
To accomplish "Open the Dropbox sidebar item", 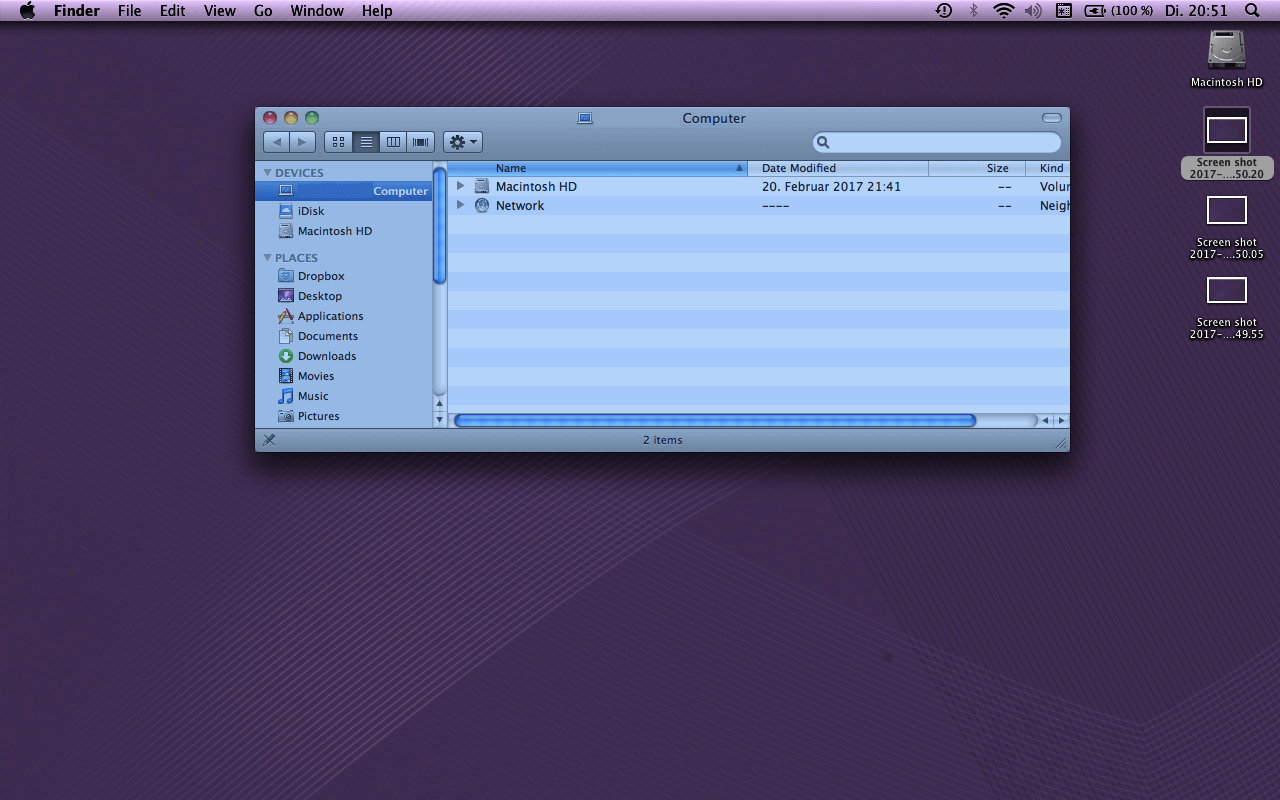I will 320,276.
